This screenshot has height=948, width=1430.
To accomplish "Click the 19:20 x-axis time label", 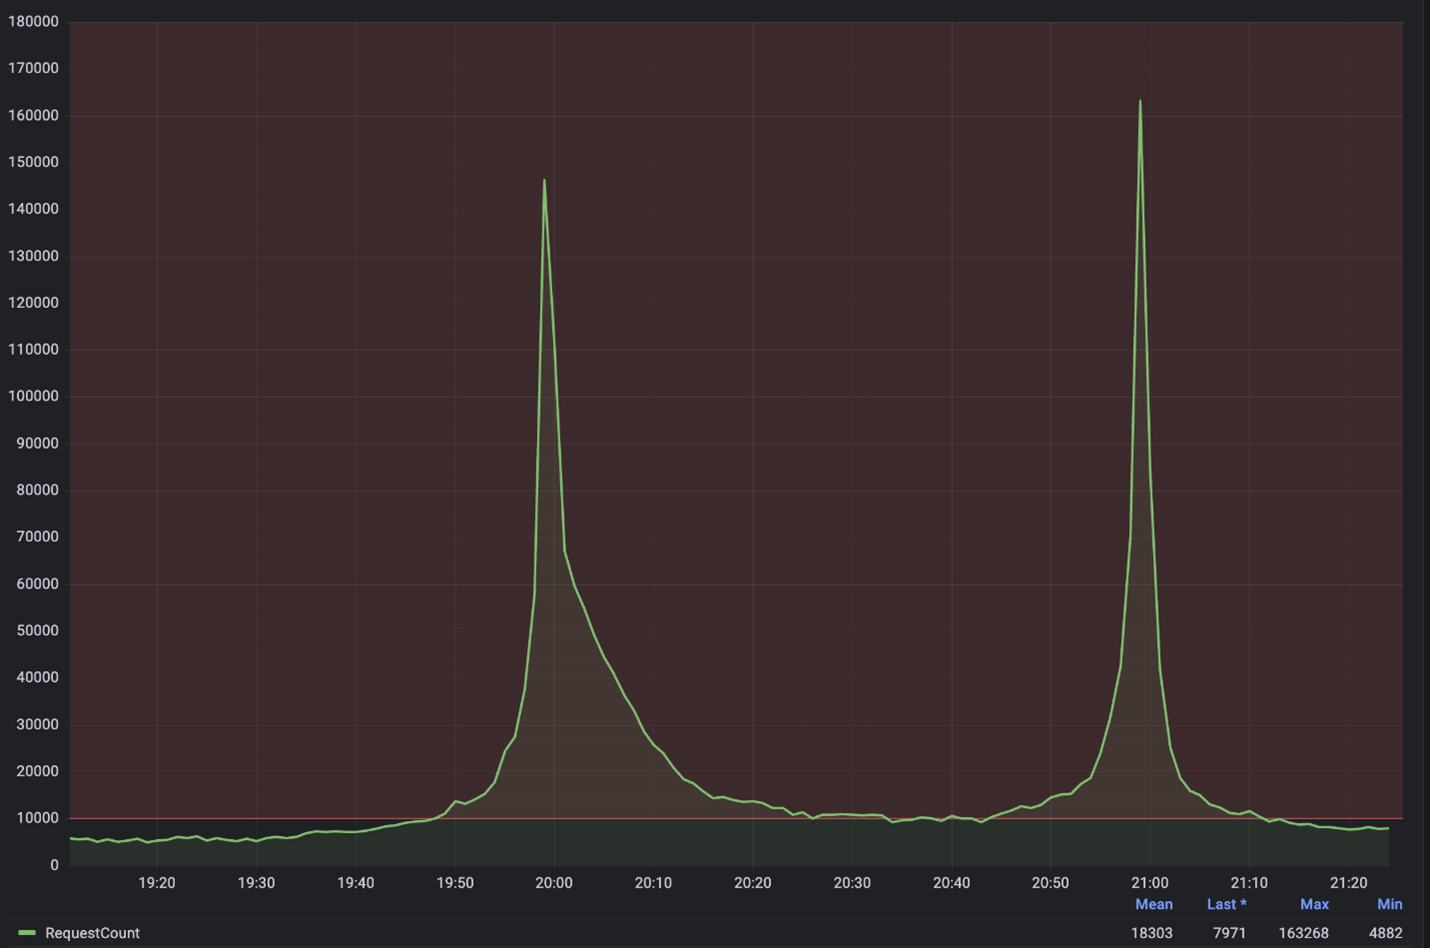I will pos(157,883).
